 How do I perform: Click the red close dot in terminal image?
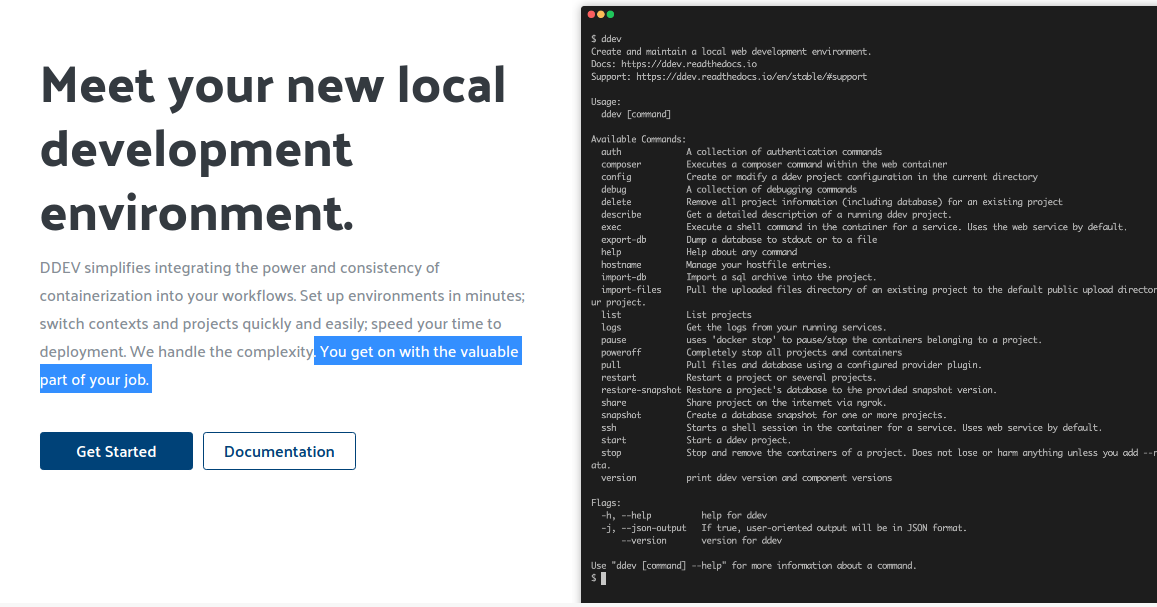click(x=591, y=15)
